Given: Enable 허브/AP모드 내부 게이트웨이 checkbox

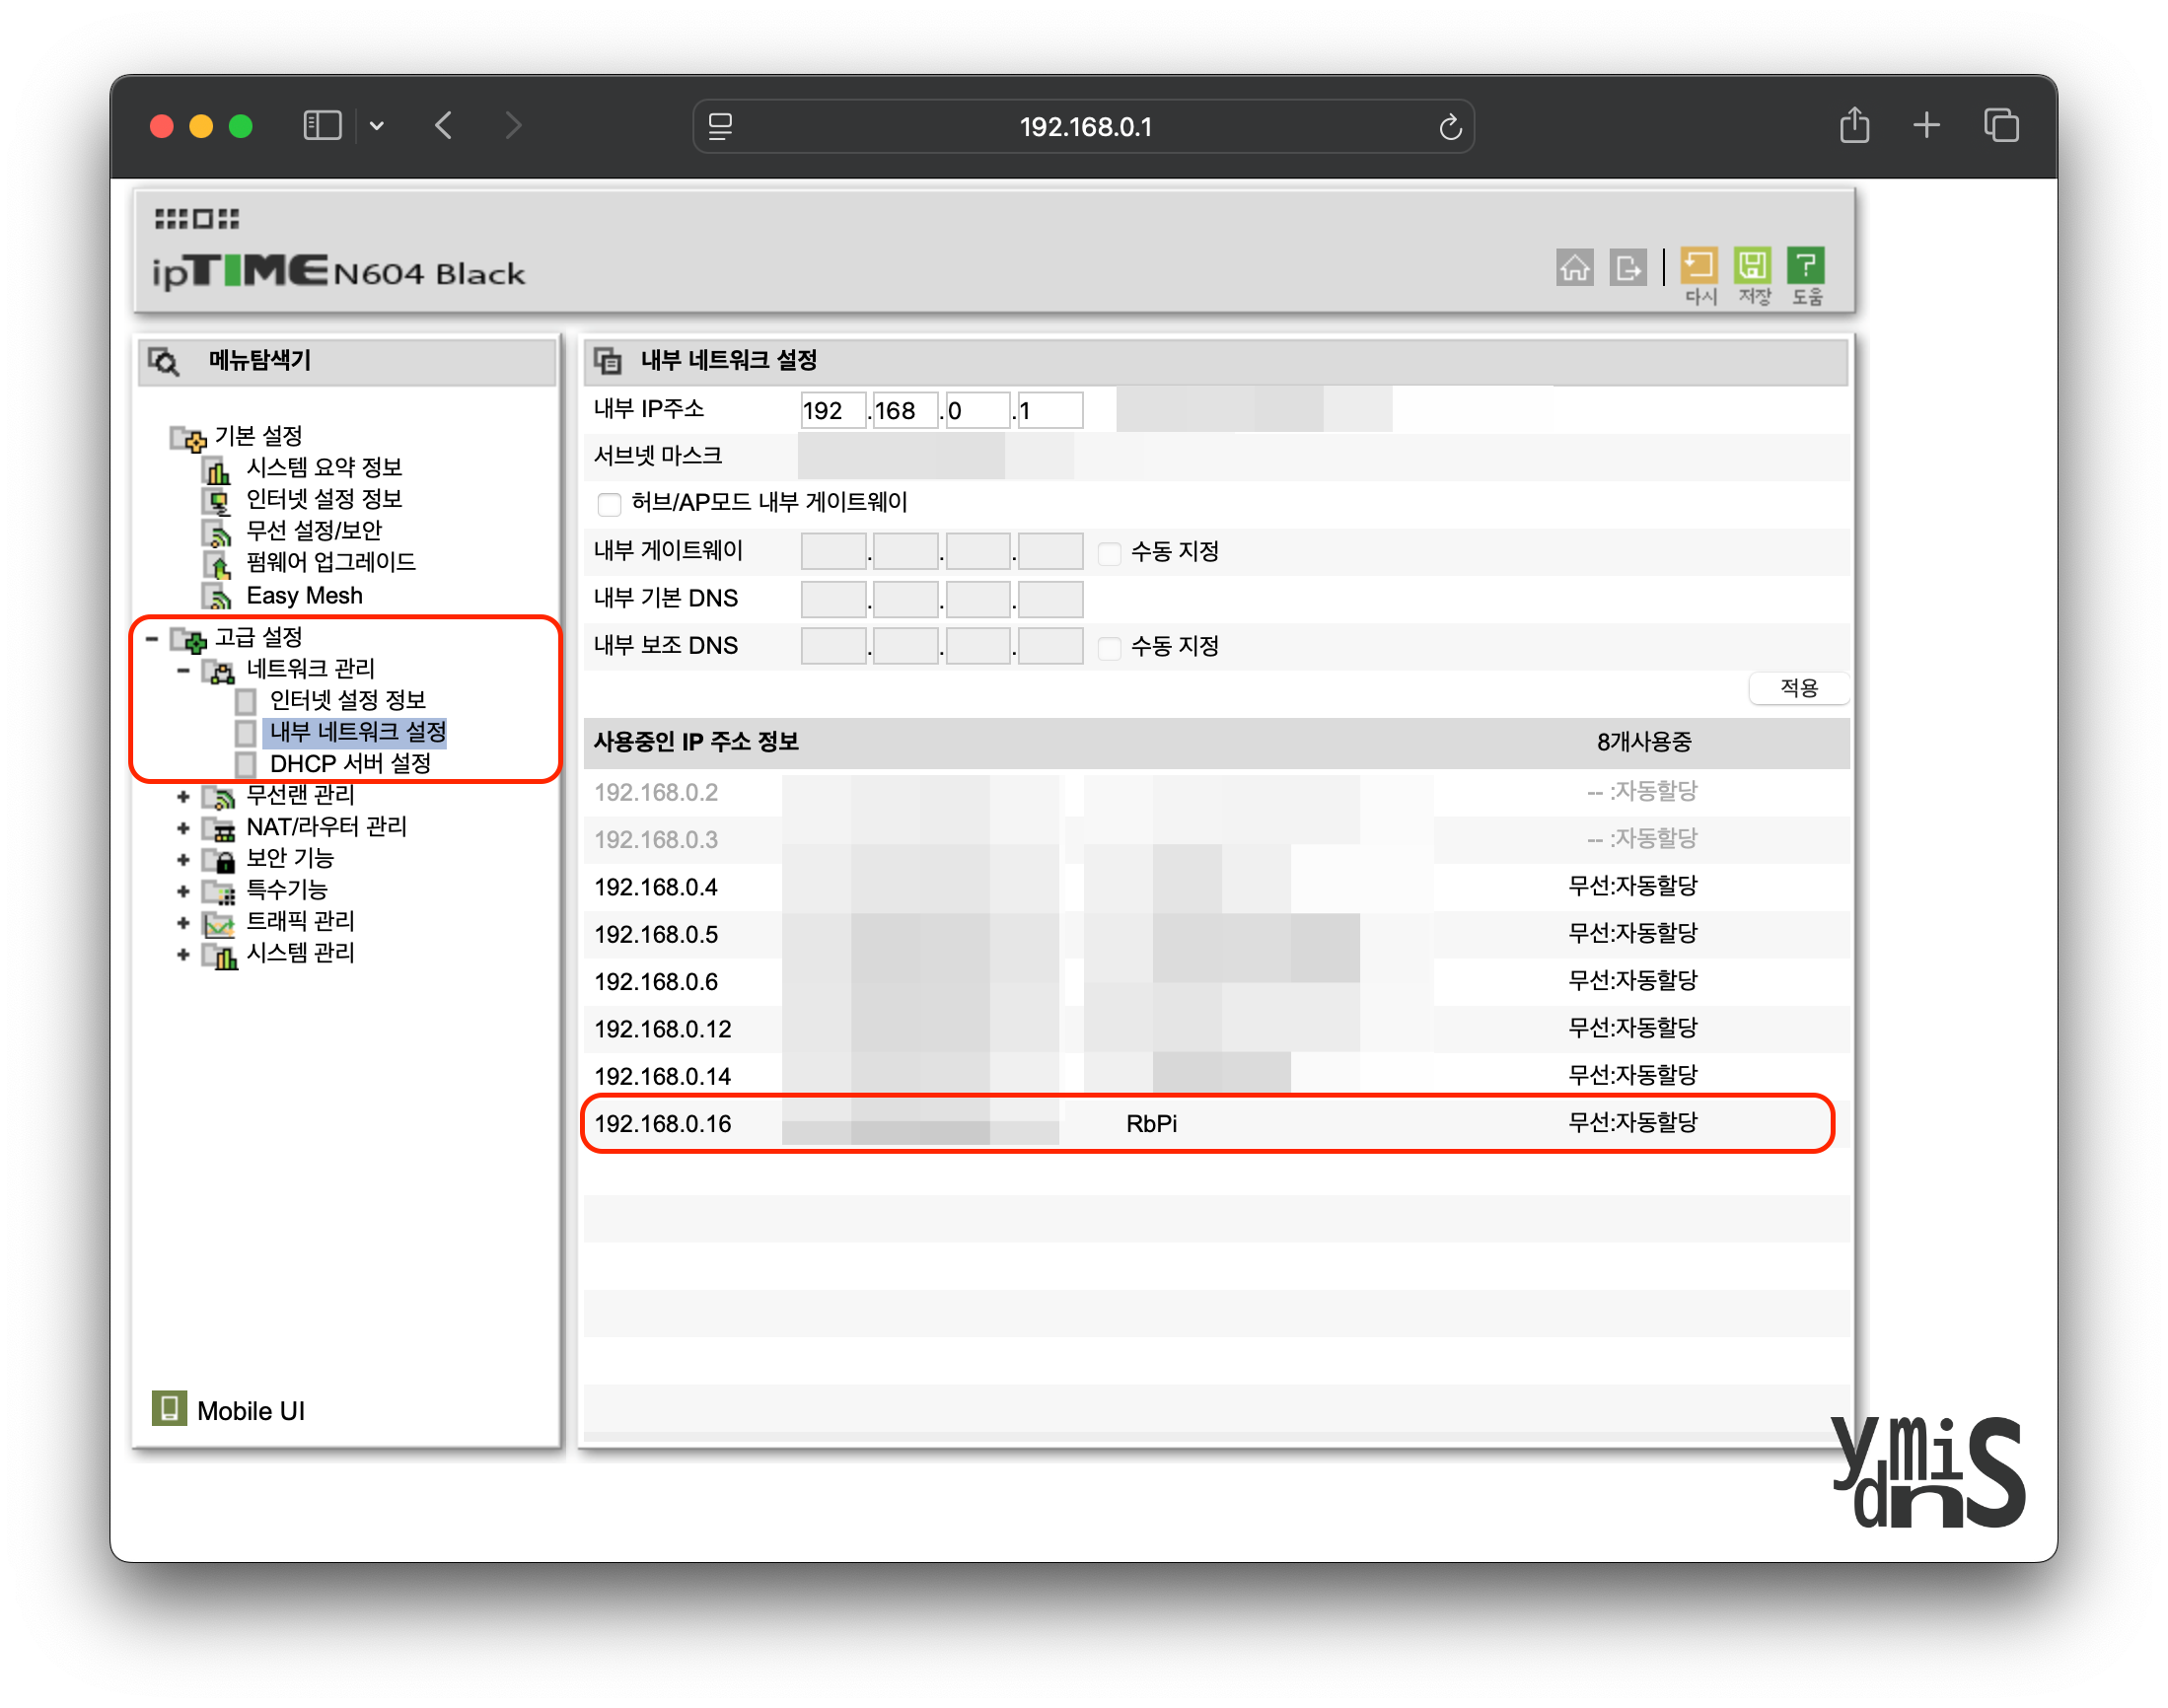Looking at the screenshot, I should pos(610,505).
